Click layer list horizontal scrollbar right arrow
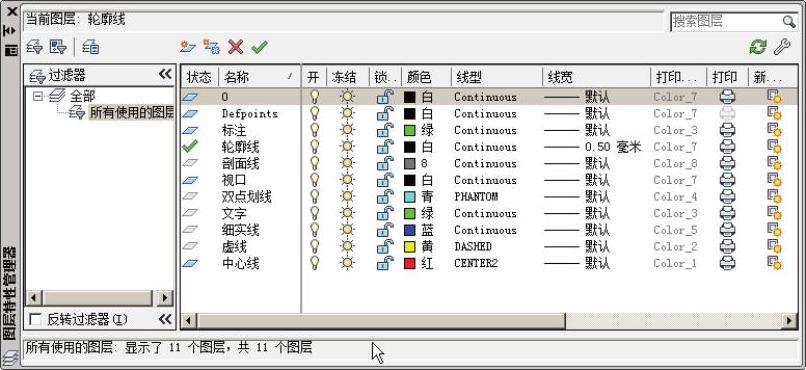Viewport: 806px width, 370px height. 789,321
